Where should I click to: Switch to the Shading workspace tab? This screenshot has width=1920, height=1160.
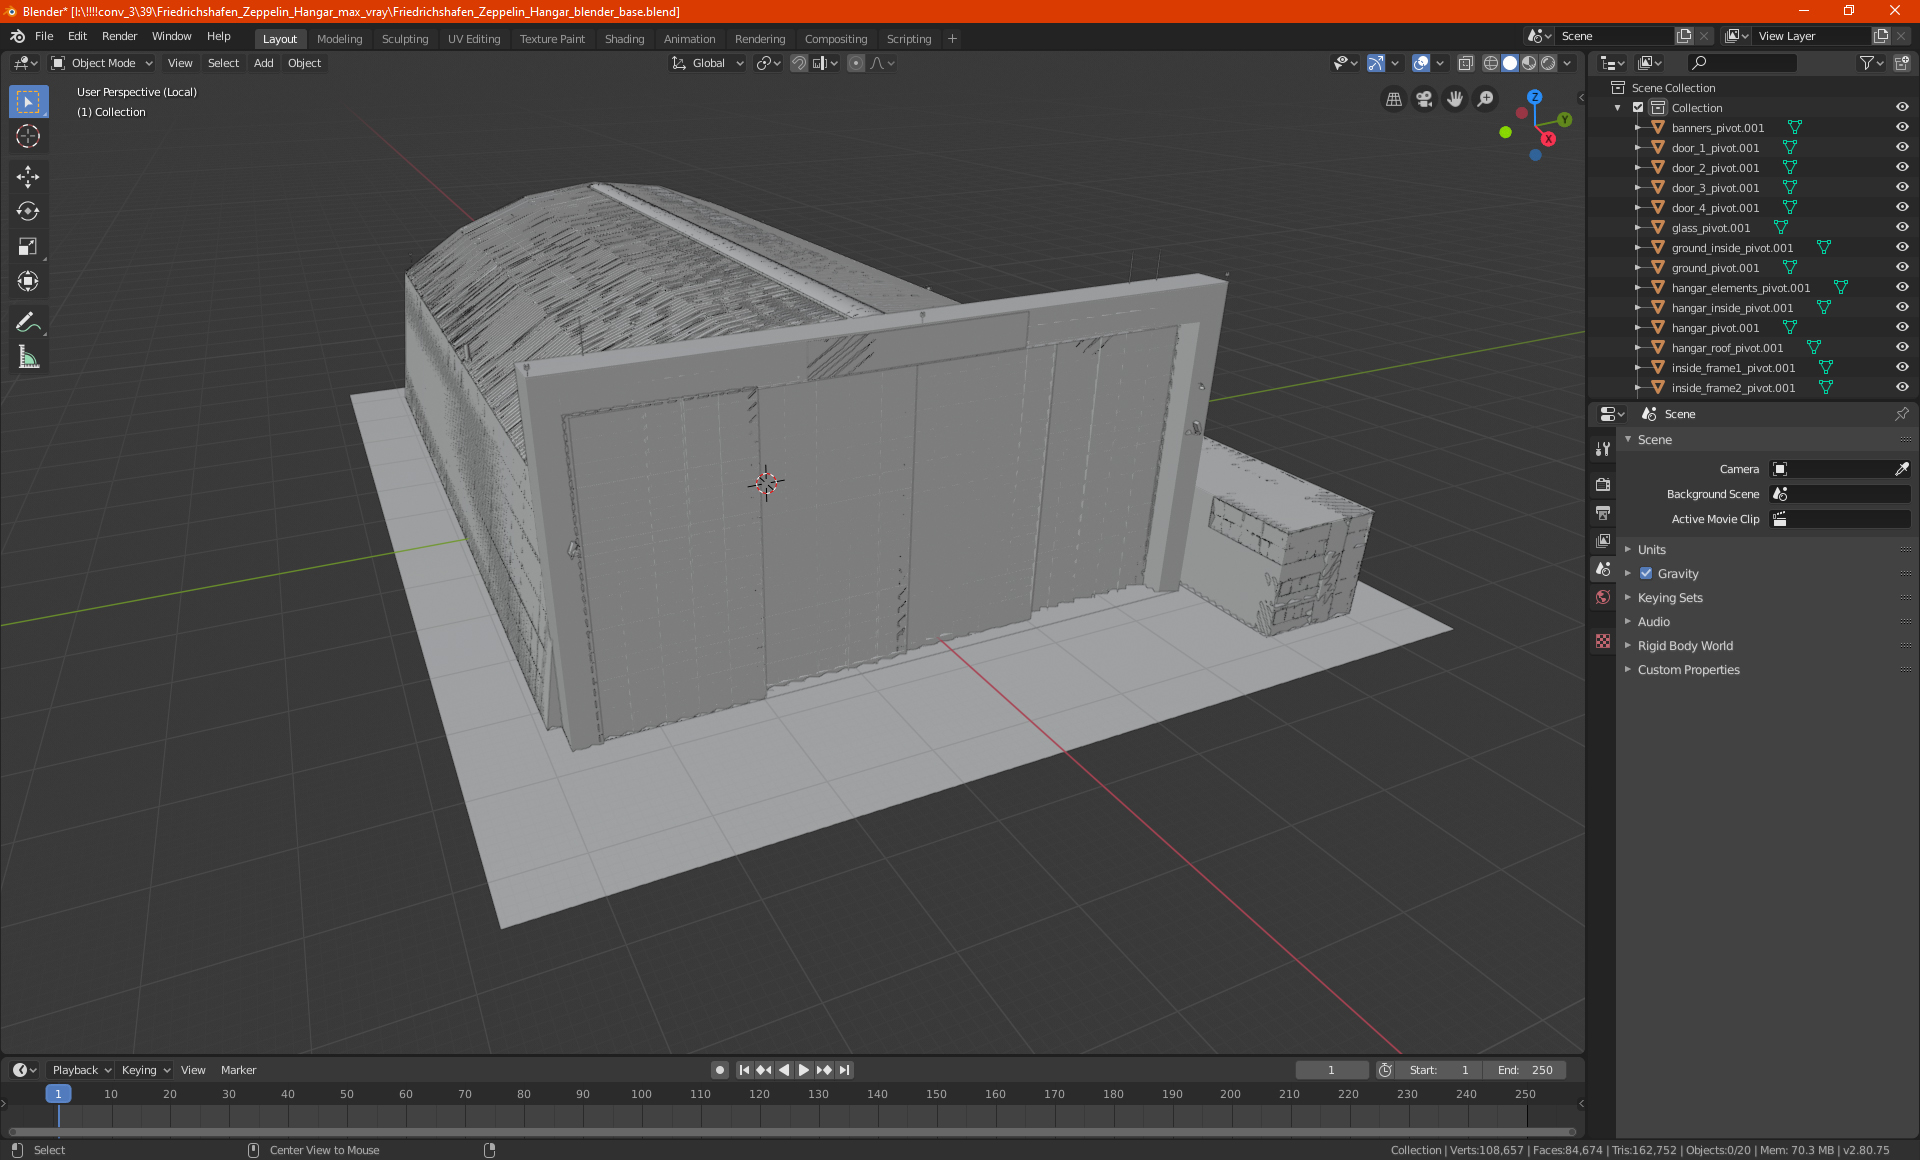point(624,39)
